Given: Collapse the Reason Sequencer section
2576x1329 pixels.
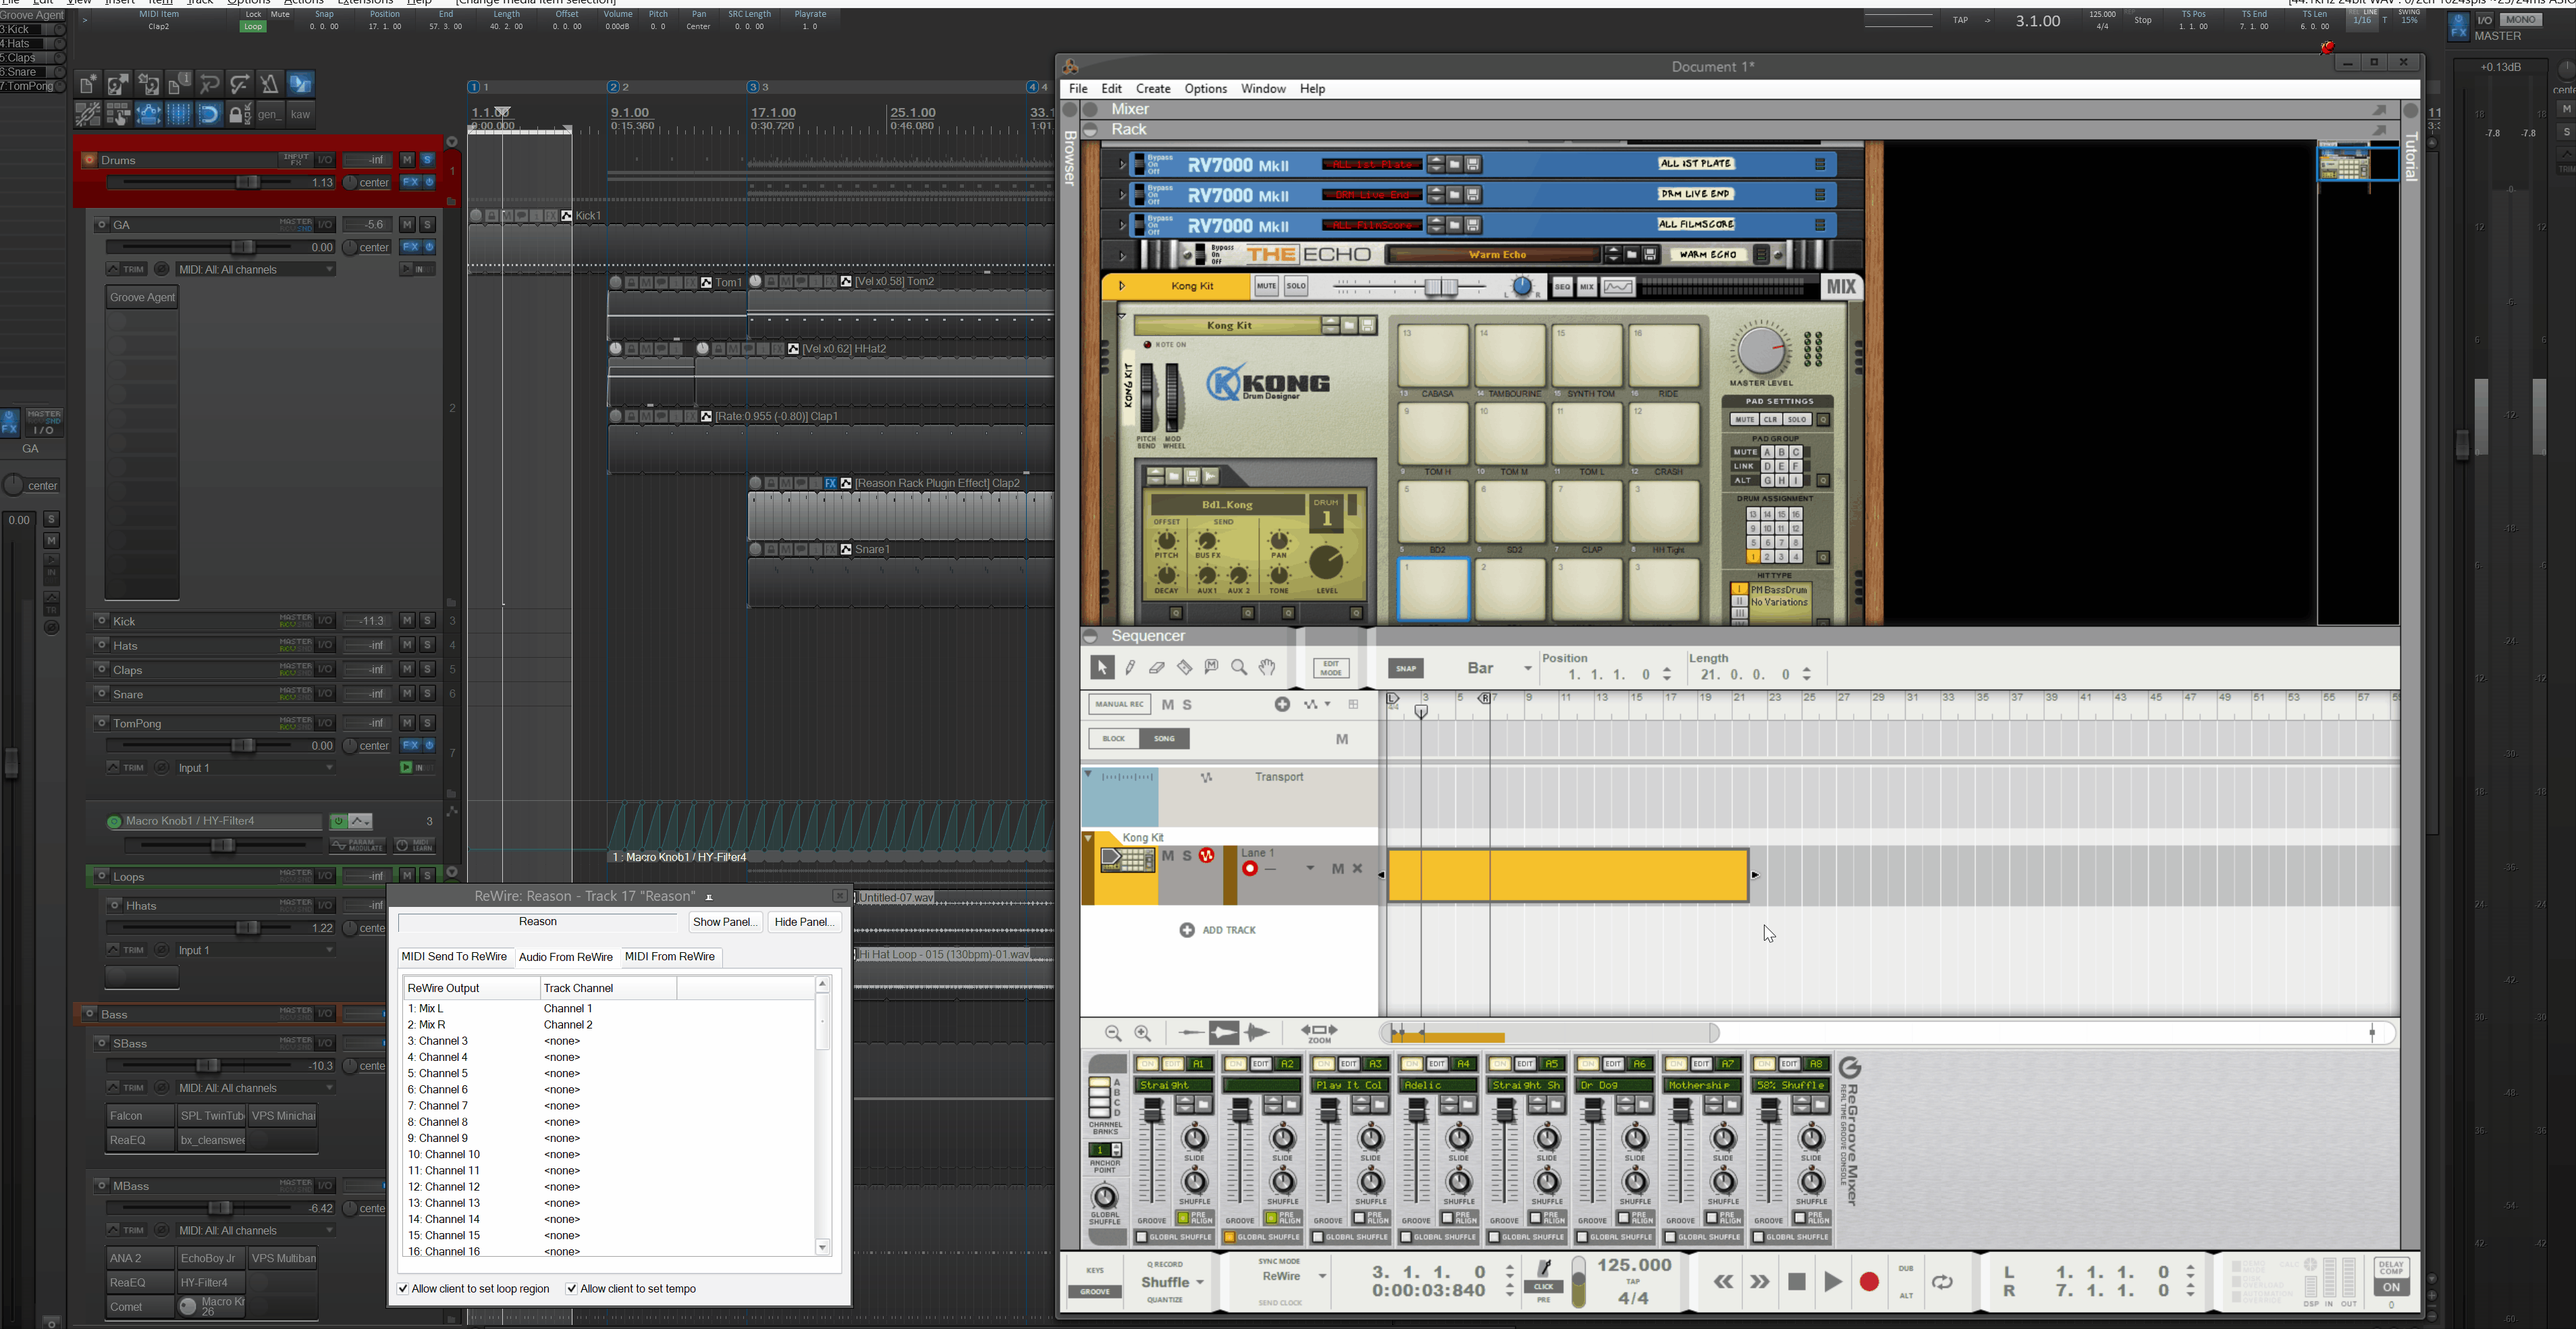Looking at the screenshot, I should (x=1091, y=637).
